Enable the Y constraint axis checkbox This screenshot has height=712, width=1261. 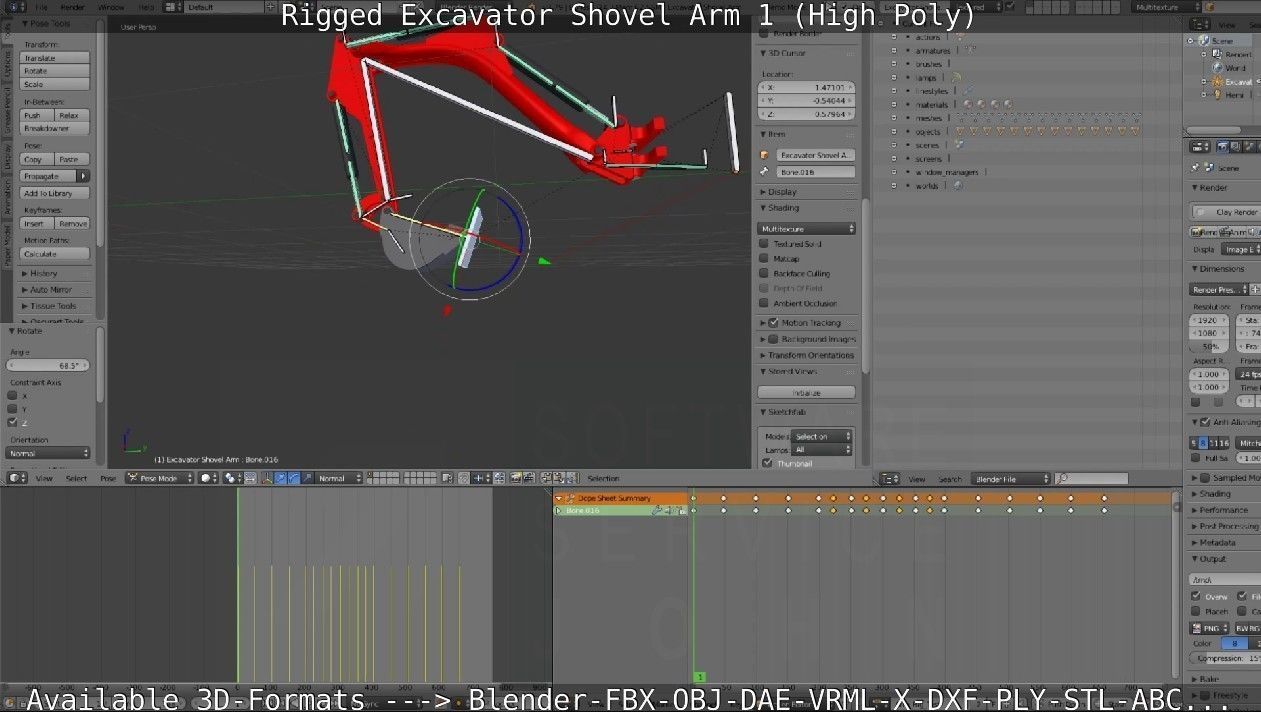click(12, 409)
